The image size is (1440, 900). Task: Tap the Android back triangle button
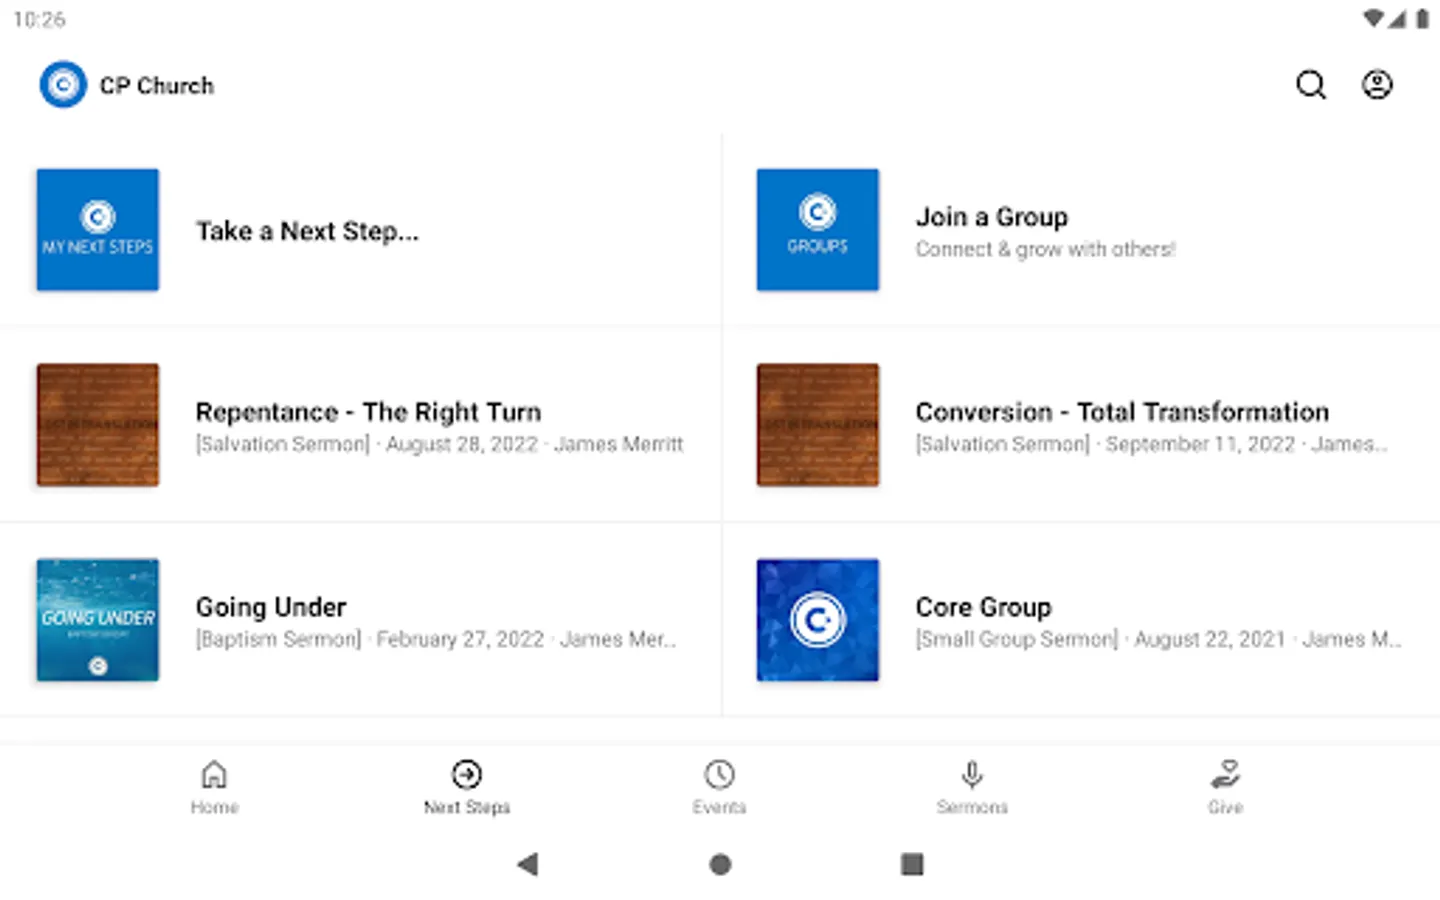528,864
